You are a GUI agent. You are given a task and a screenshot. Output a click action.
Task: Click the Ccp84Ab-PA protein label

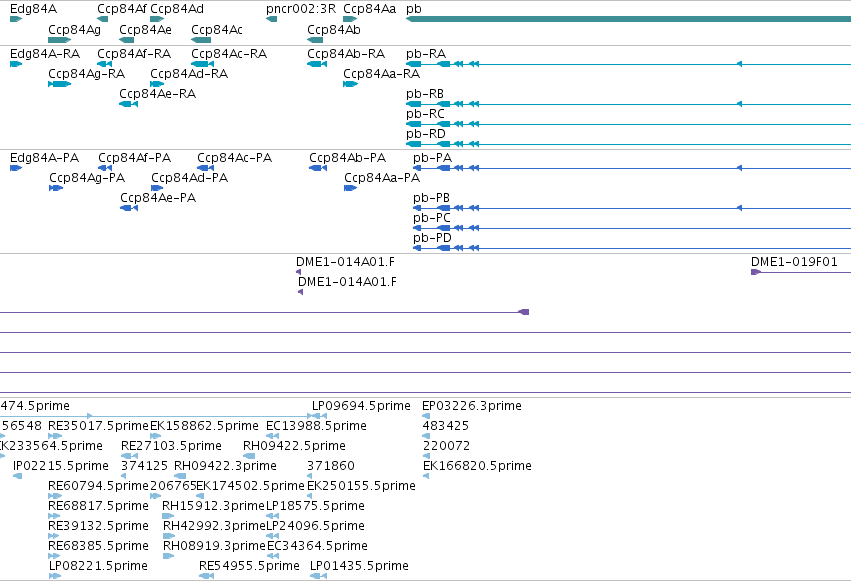point(347,158)
